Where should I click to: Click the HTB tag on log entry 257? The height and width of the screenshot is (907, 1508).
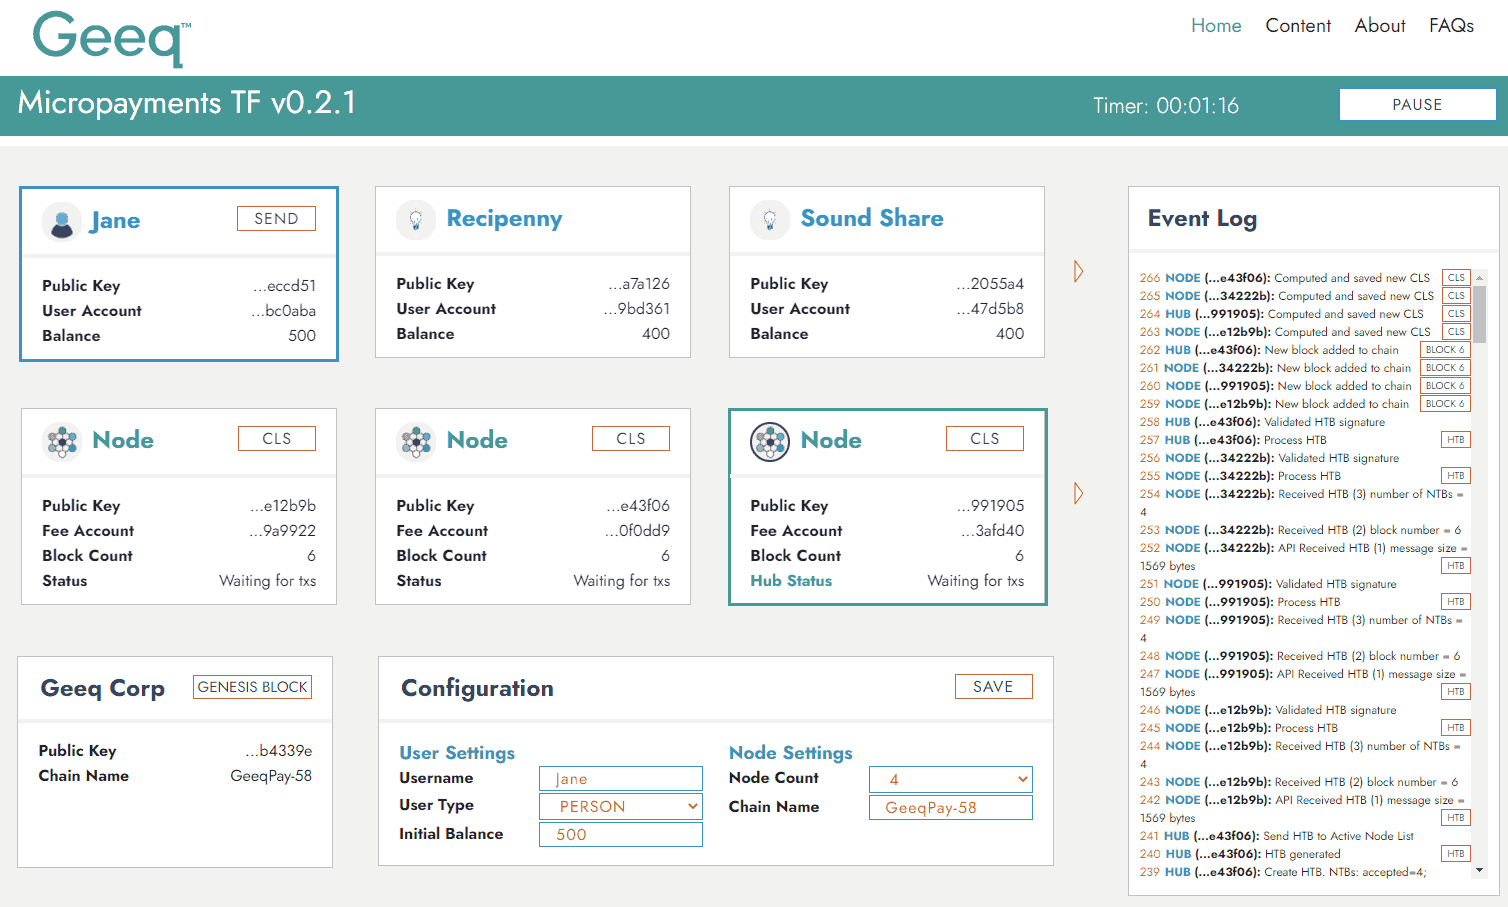click(1456, 440)
